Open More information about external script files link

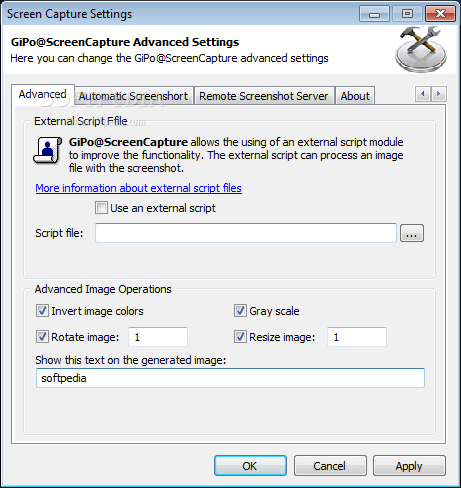click(x=138, y=188)
